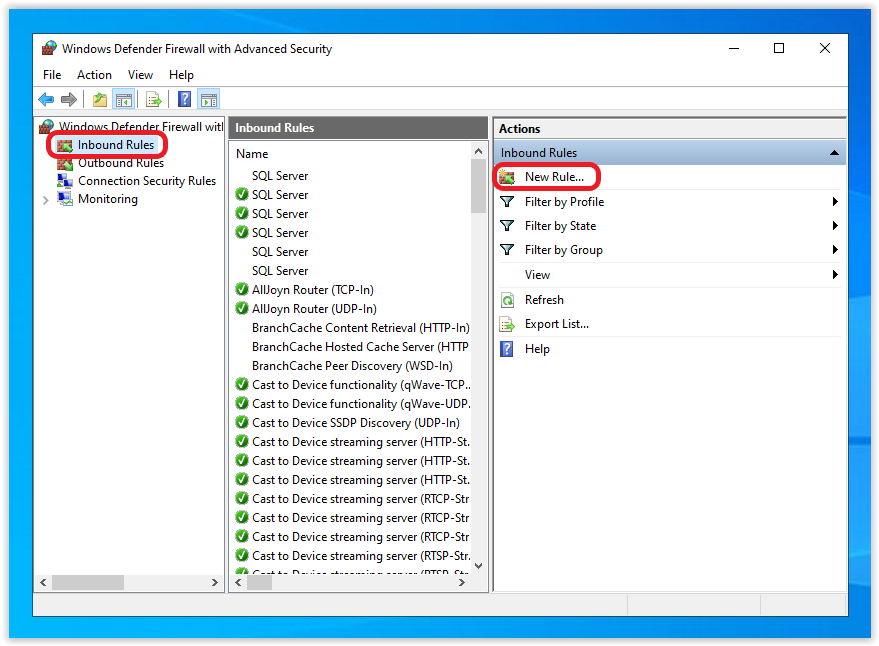
Task: Toggle the Show/Hide Action Pane toolbar button
Action: tap(208, 99)
